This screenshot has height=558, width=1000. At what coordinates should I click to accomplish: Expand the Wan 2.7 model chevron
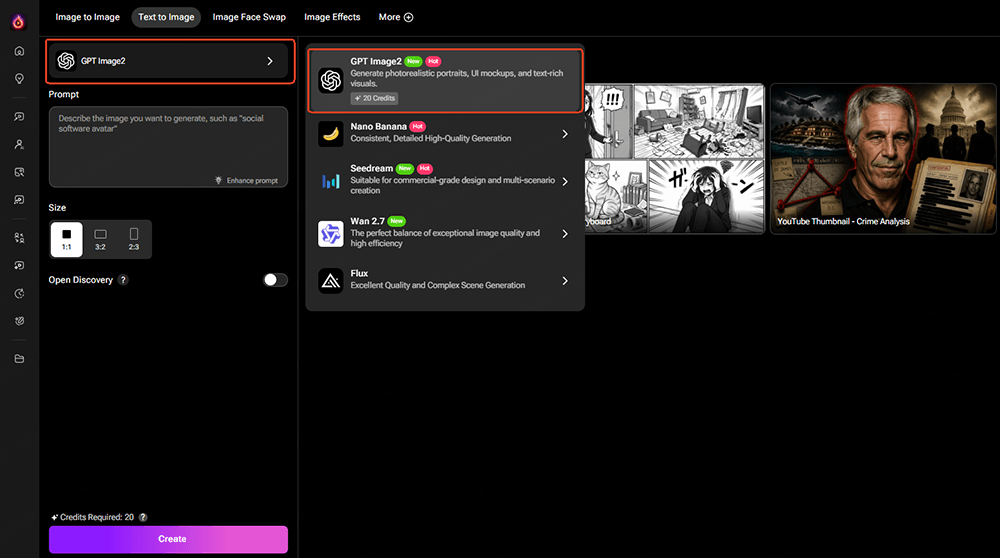tap(565, 234)
